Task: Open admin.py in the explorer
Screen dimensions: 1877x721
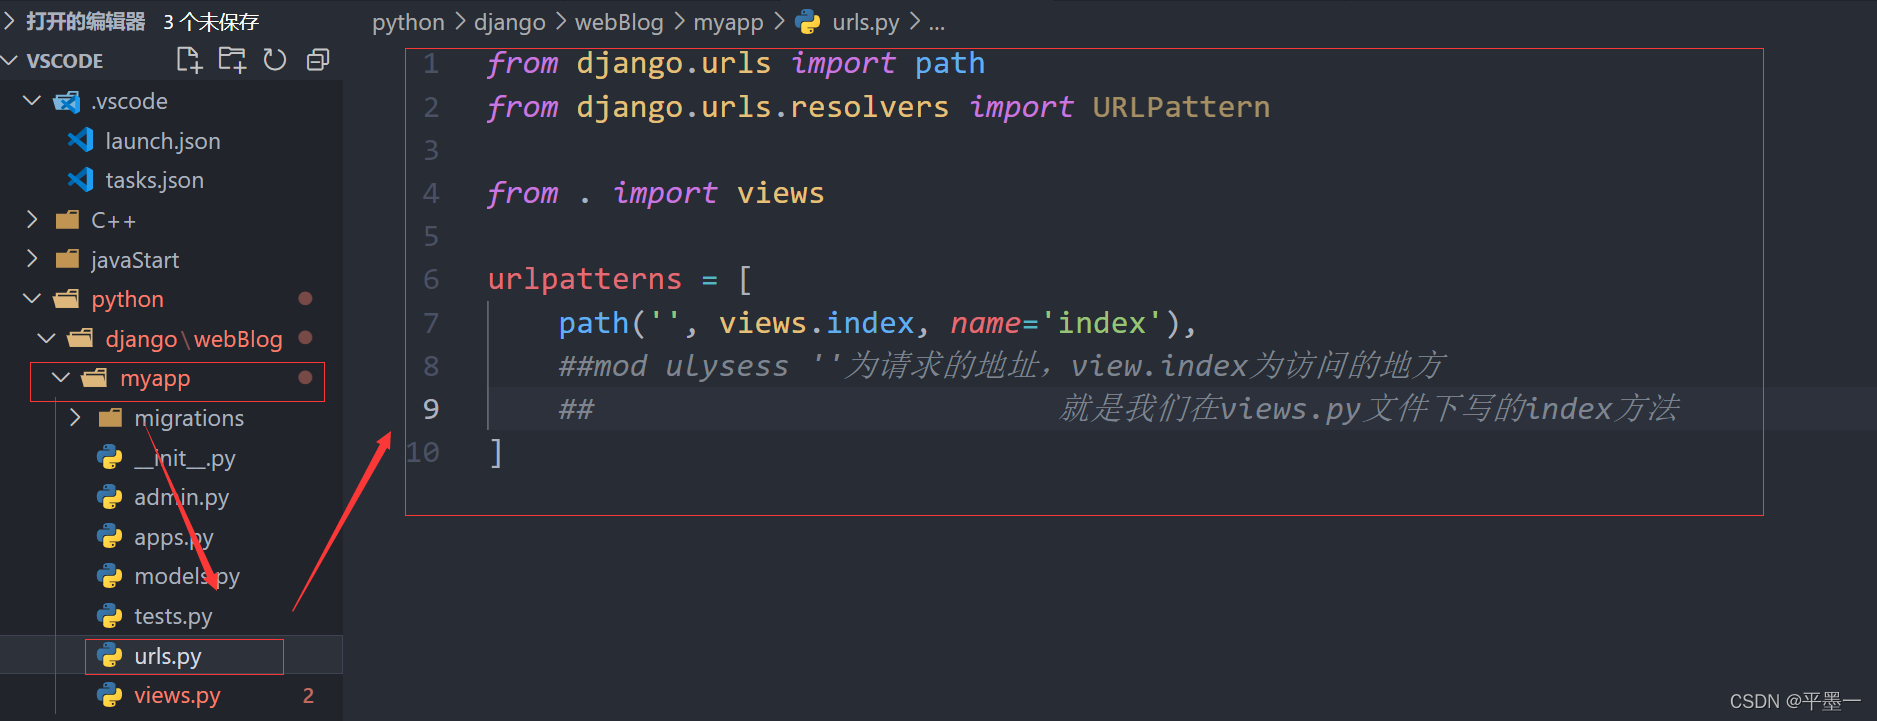Action: pyautogui.click(x=182, y=497)
